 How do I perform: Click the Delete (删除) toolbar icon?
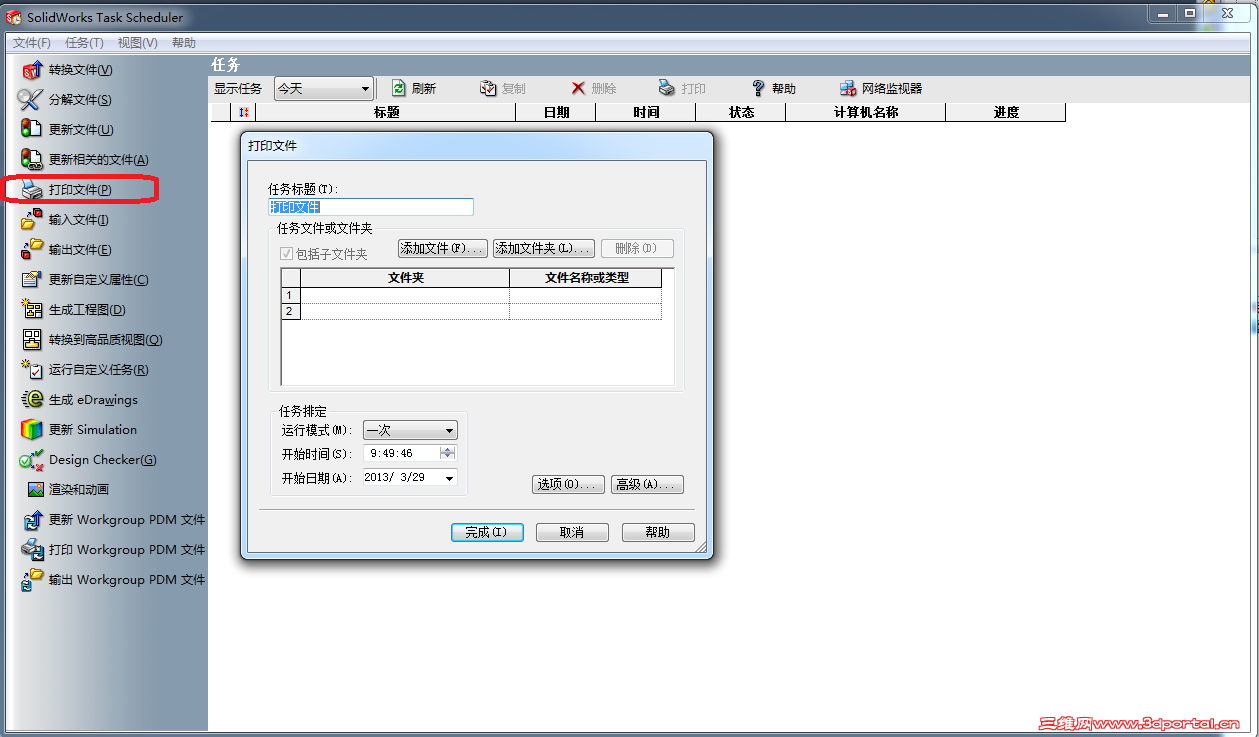(x=578, y=88)
